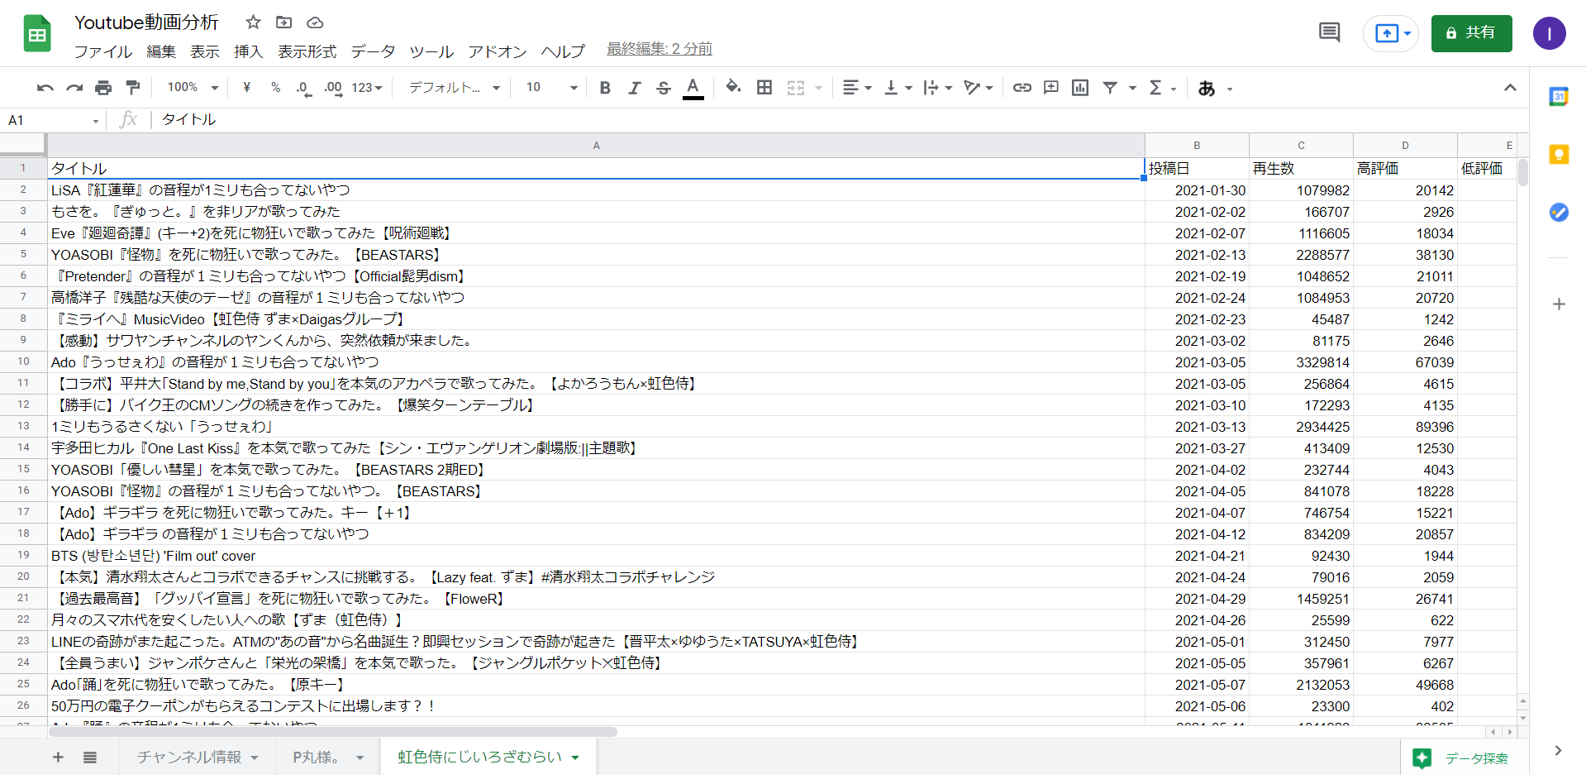
Task: Expand the A1 name box dropdown arrow
Action: (x=96, y=121)
